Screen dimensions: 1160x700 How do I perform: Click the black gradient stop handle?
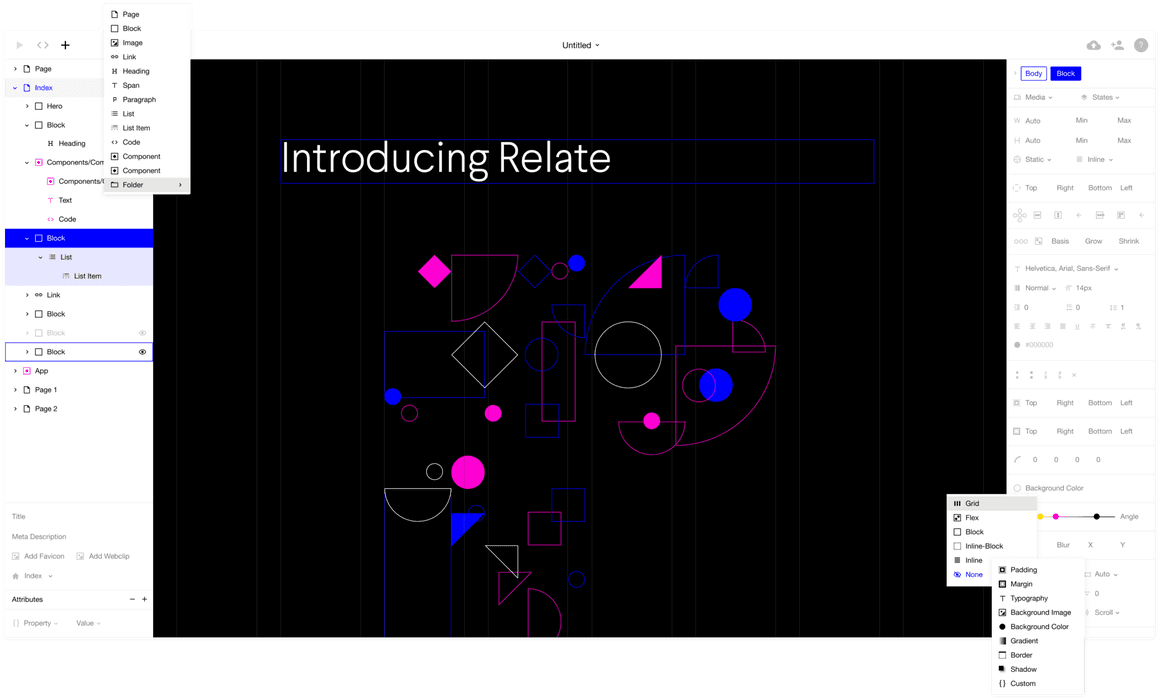pos(1096,516)
